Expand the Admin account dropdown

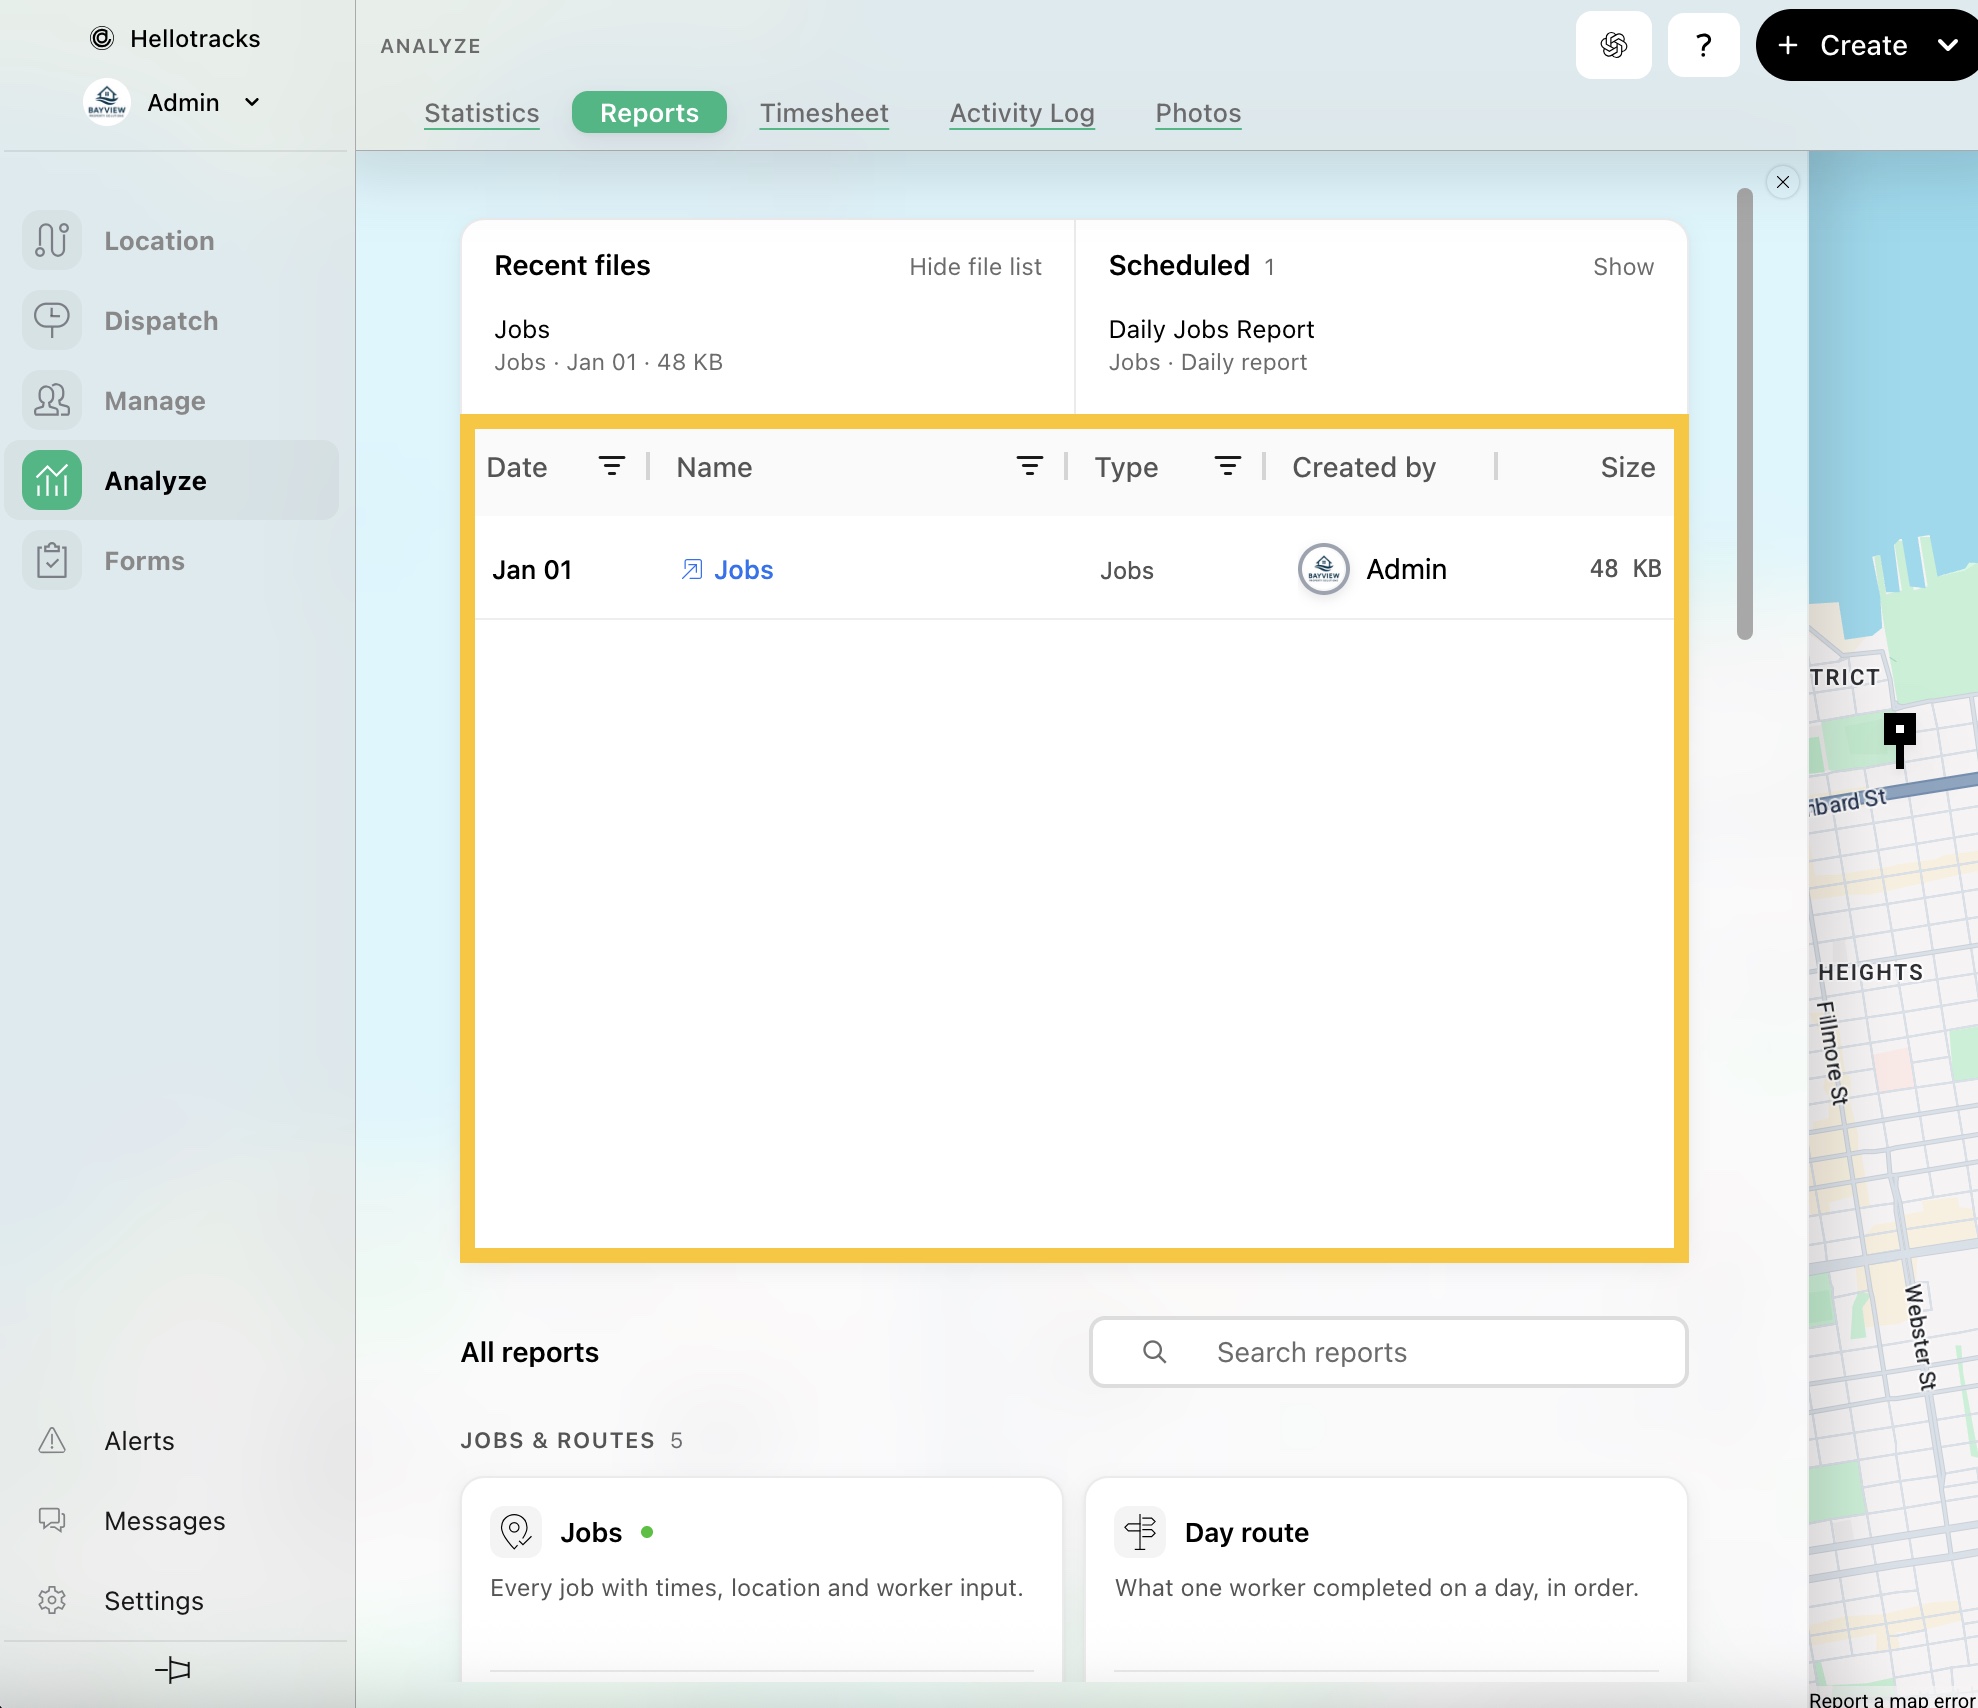pos(252,102)
